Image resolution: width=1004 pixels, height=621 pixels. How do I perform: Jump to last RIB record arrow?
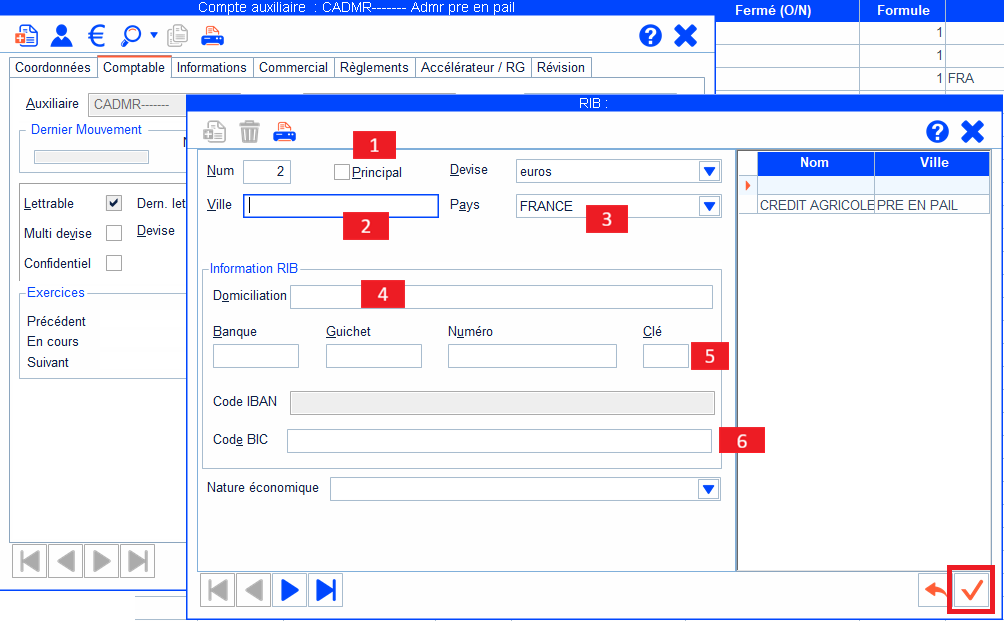point(325,590)
